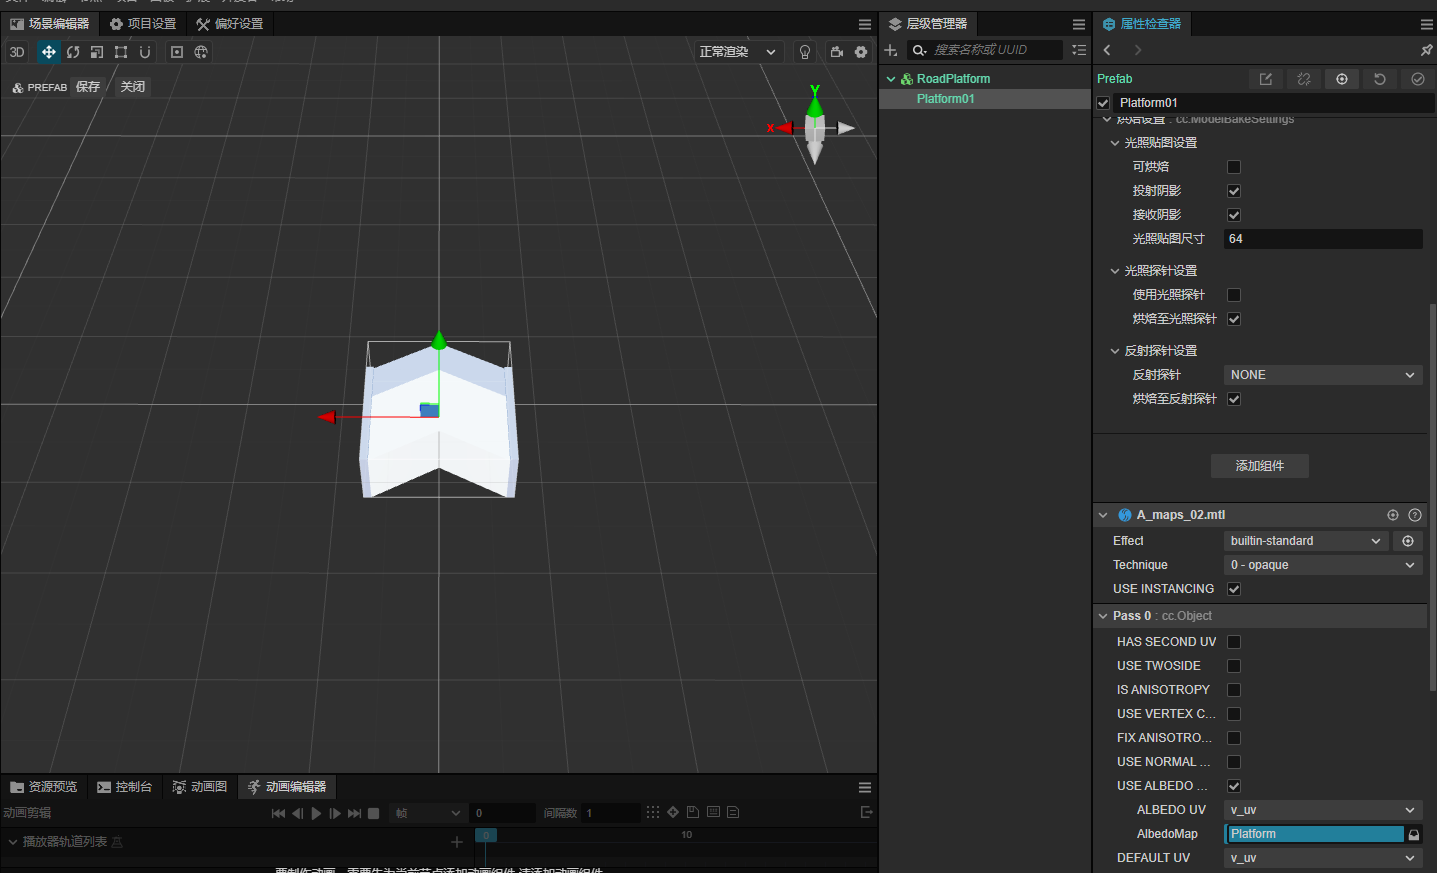Open the scene panel hamburger menu
1437x873 pixels.
point(865,24)
